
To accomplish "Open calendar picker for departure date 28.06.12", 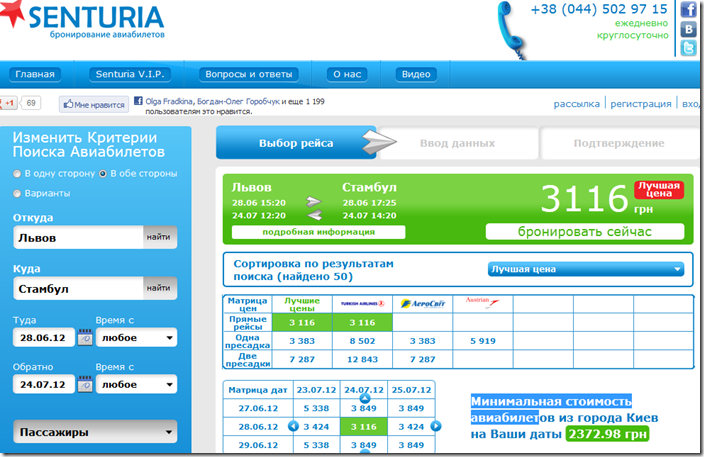I will [84, 339].
